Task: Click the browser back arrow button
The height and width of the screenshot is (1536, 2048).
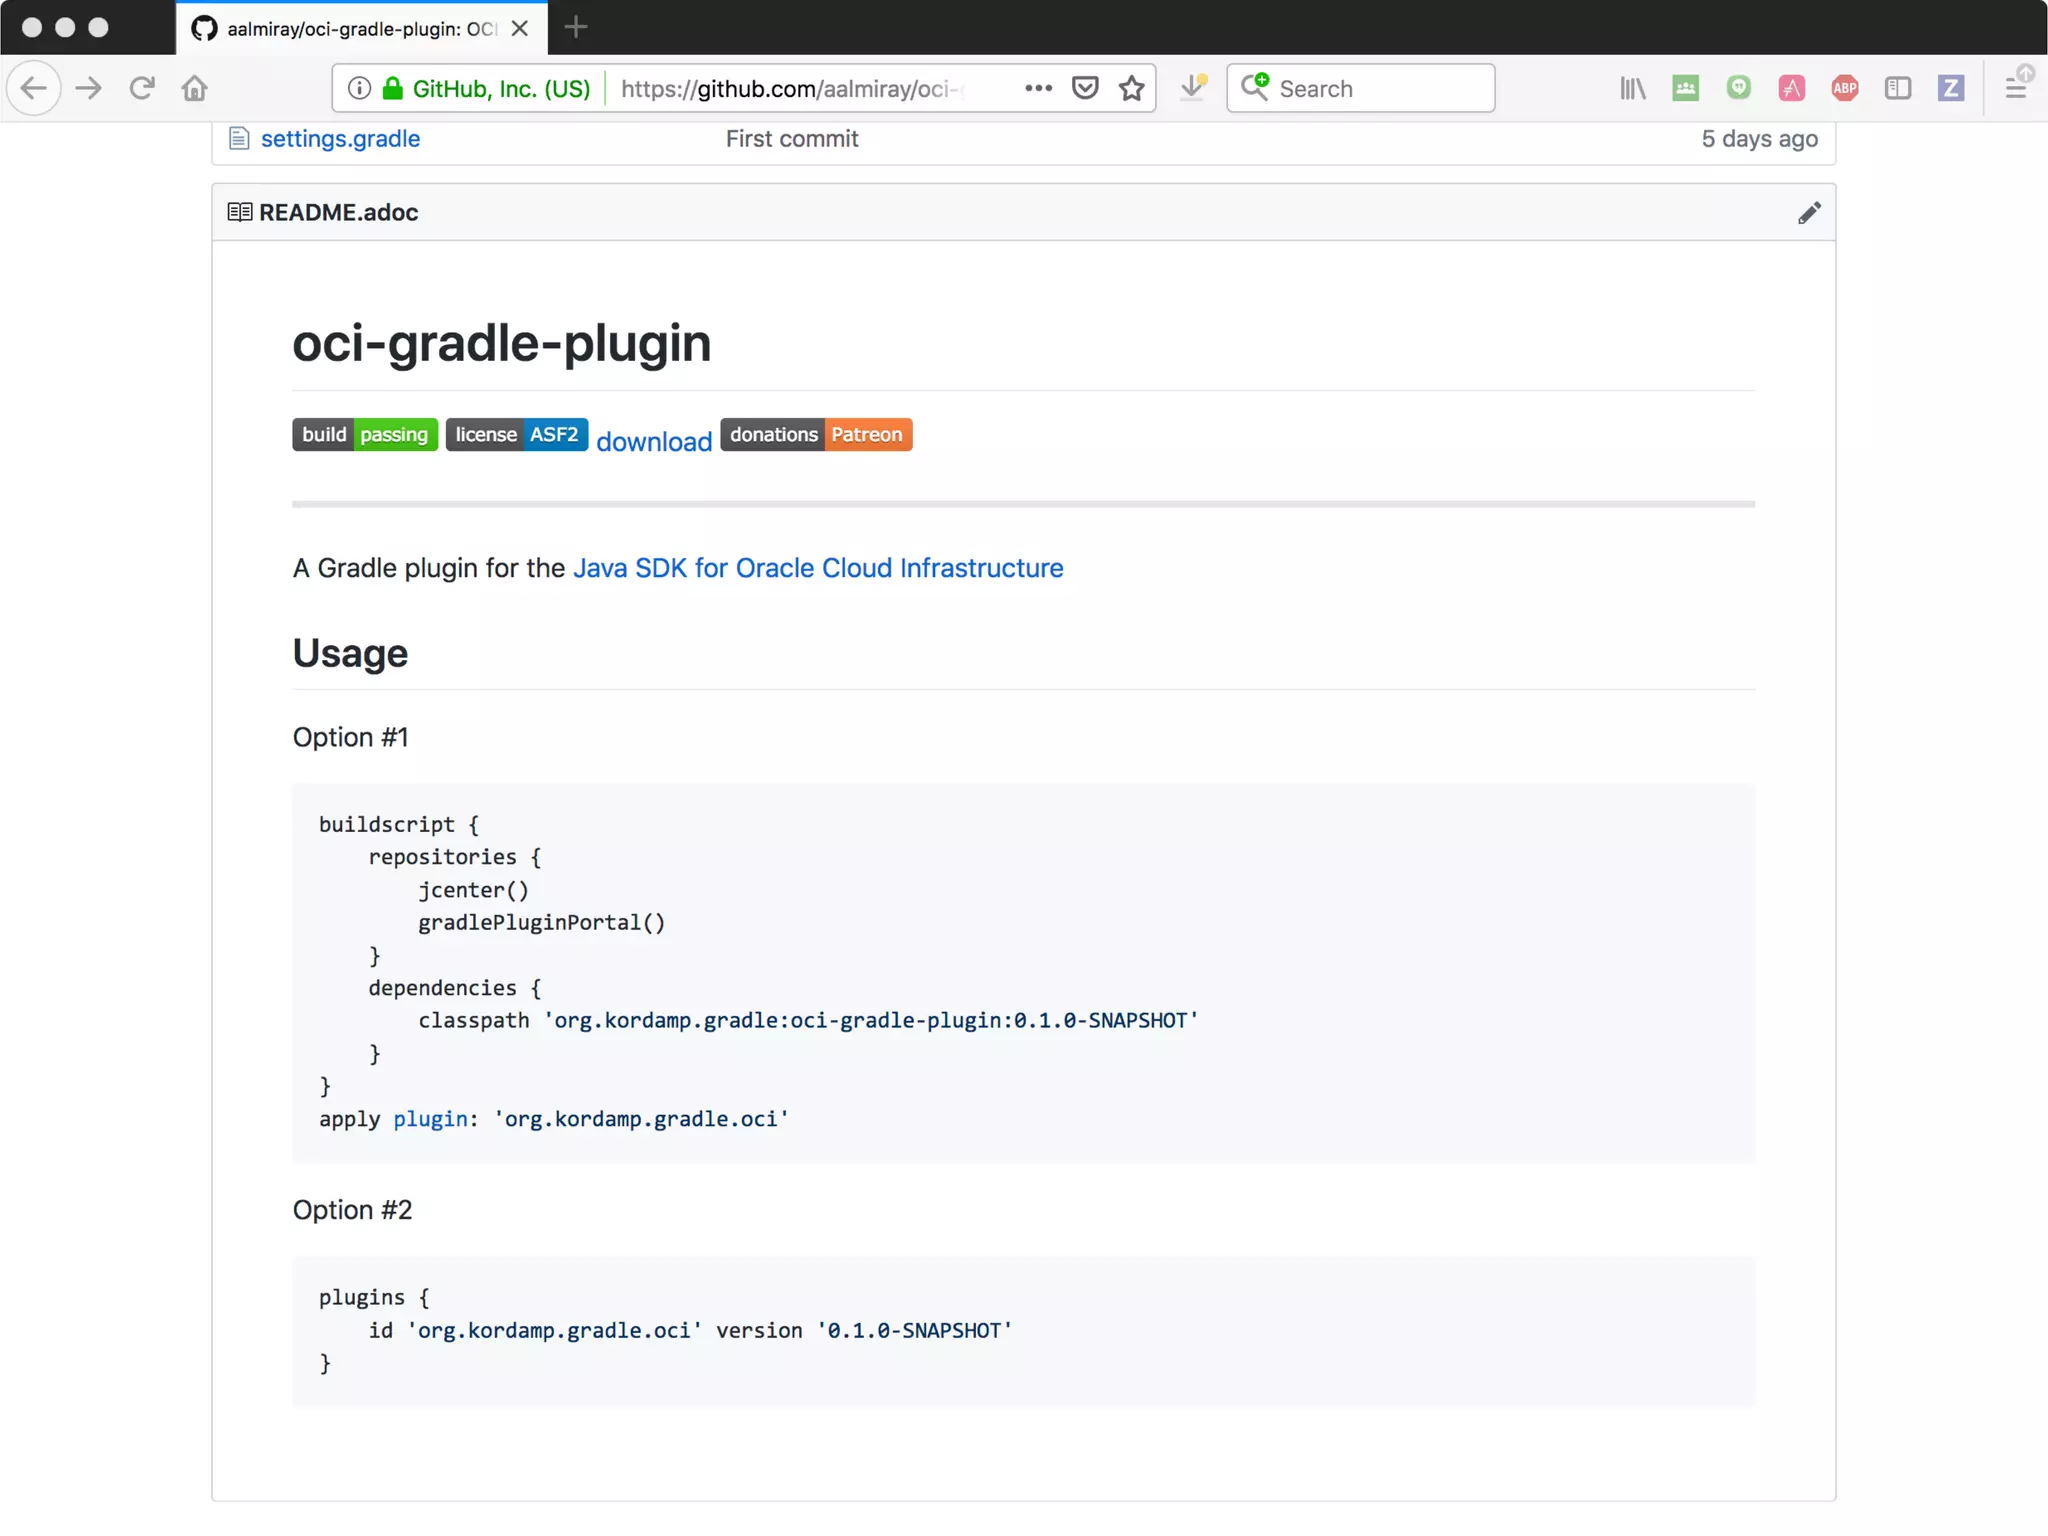Action: point(34,88)
